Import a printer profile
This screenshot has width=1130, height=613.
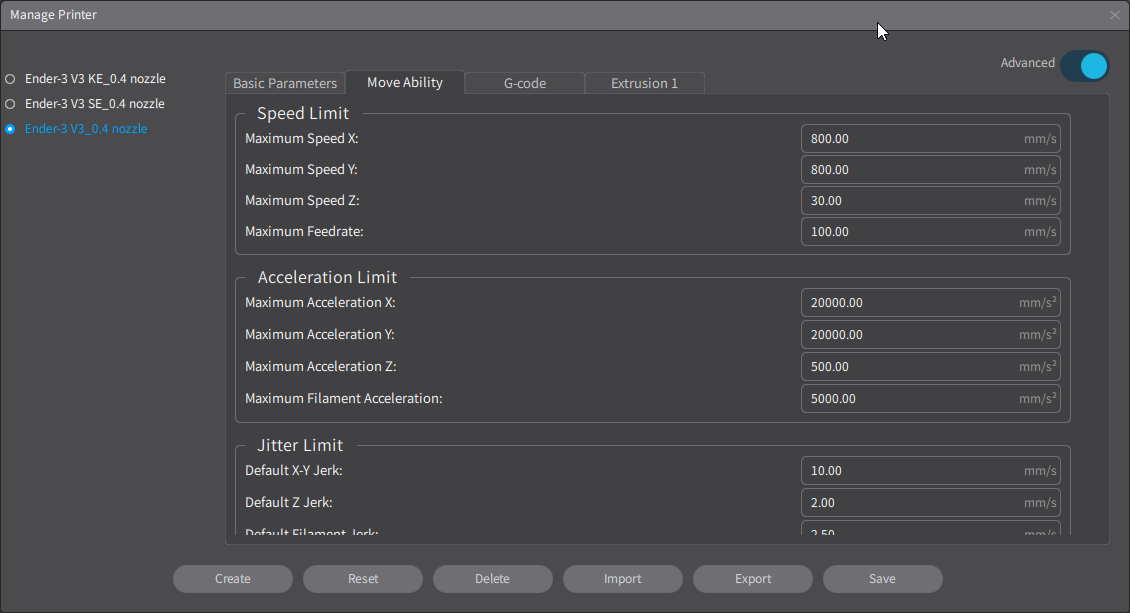point(622,579)
